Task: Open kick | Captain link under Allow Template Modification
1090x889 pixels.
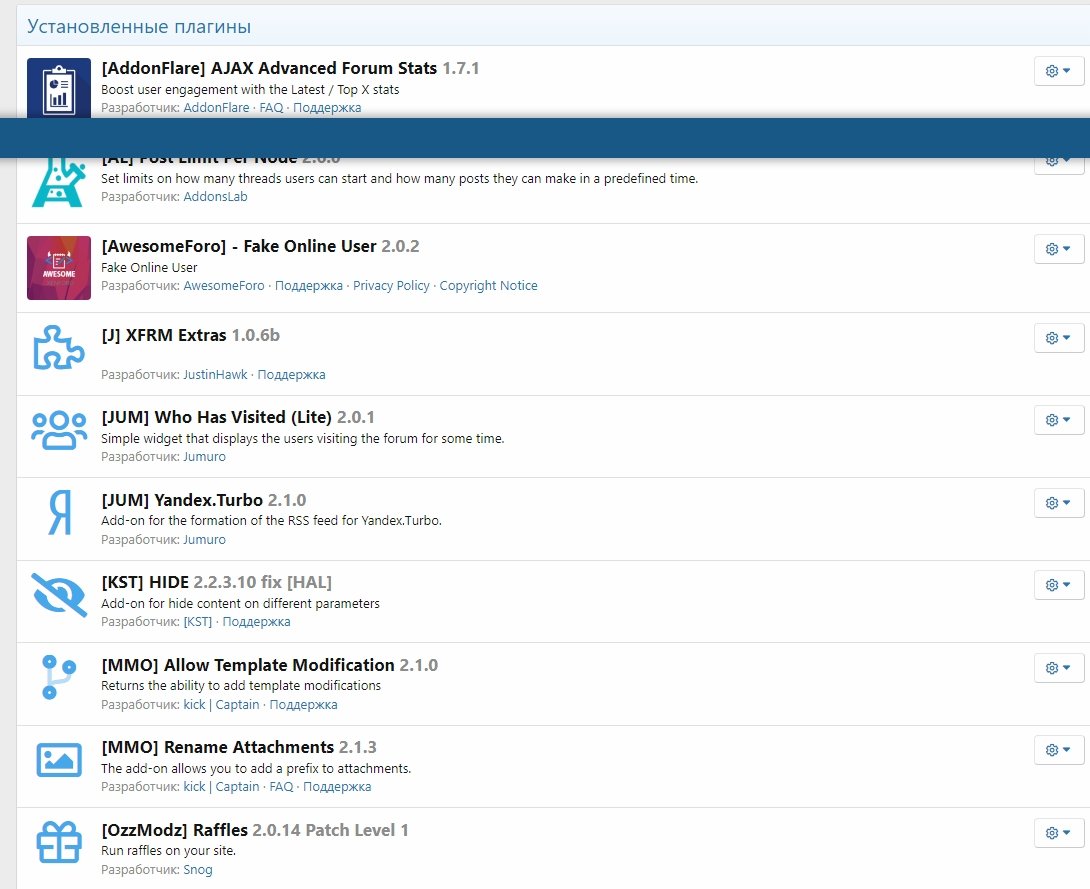Action: click(221, 704)
